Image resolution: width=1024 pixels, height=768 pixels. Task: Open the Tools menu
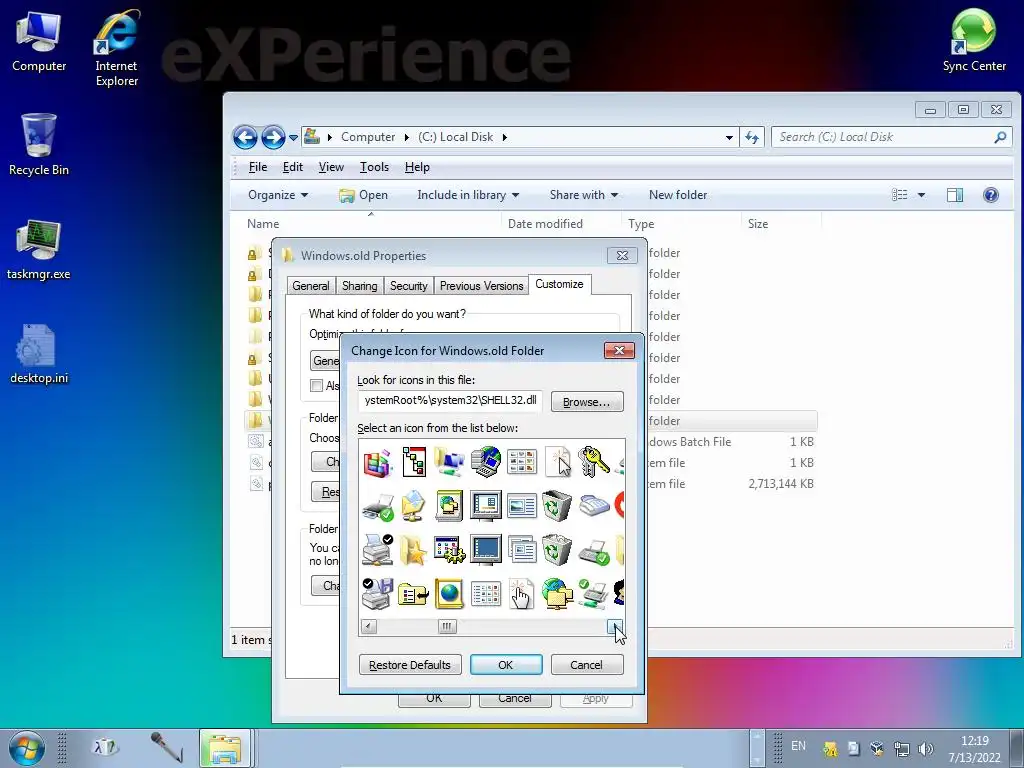point(374,167)
